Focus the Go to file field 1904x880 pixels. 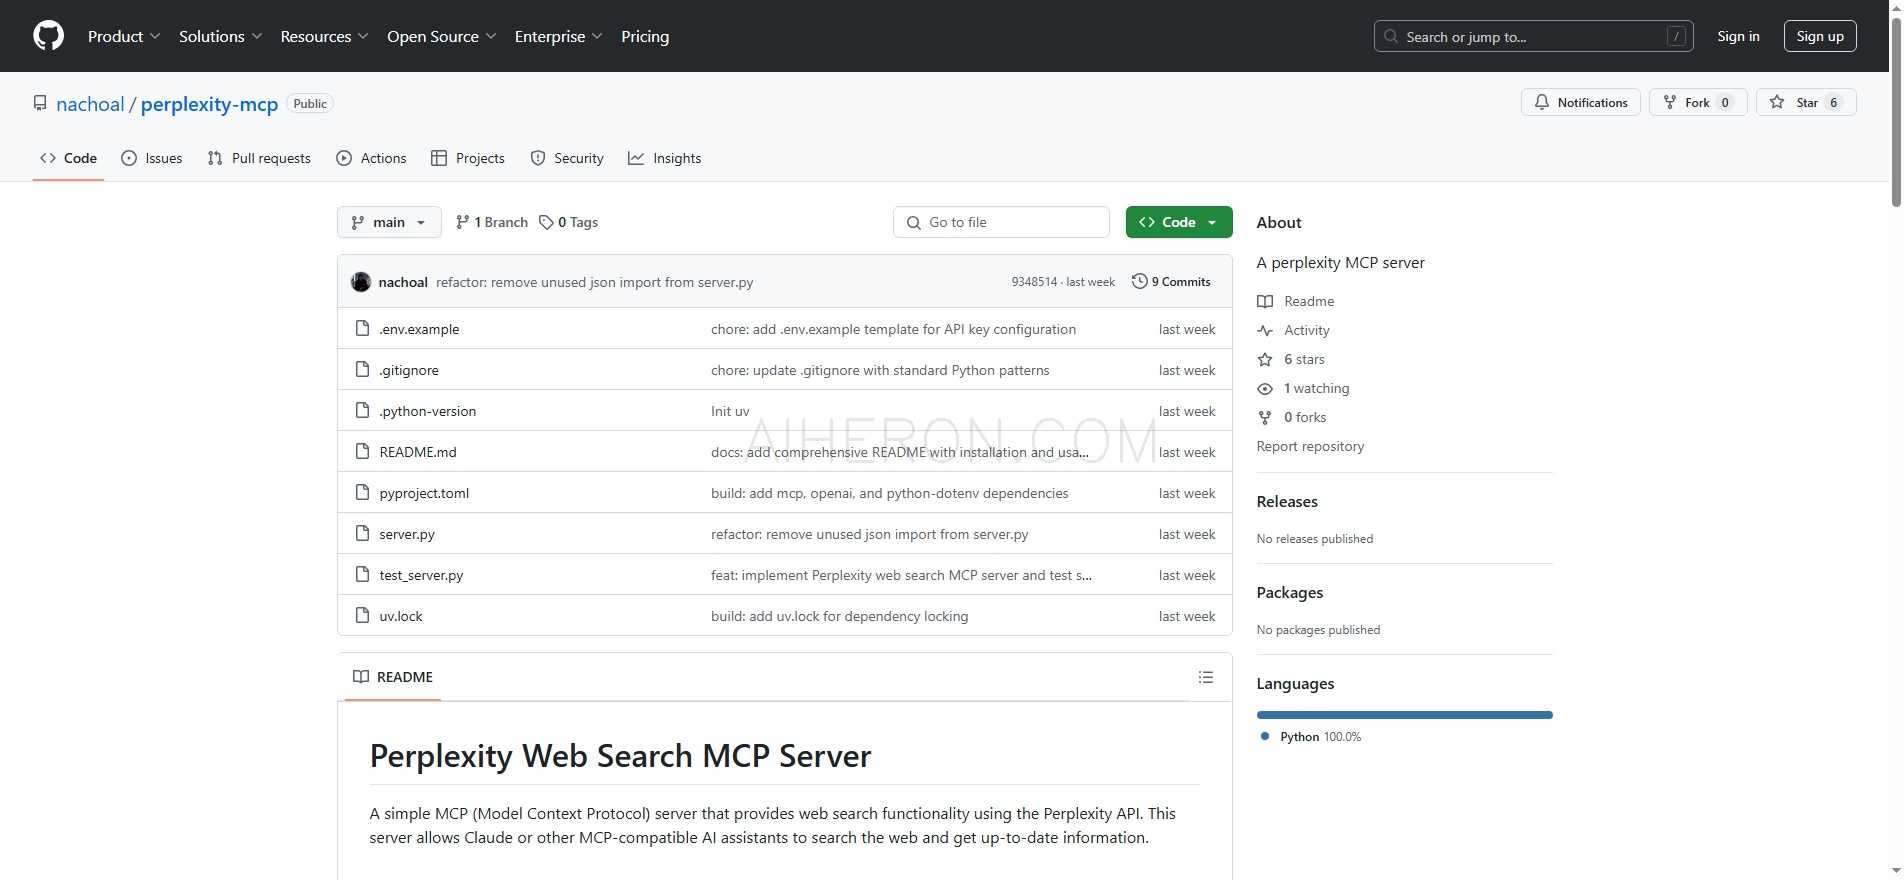[x=1001, y=222]
